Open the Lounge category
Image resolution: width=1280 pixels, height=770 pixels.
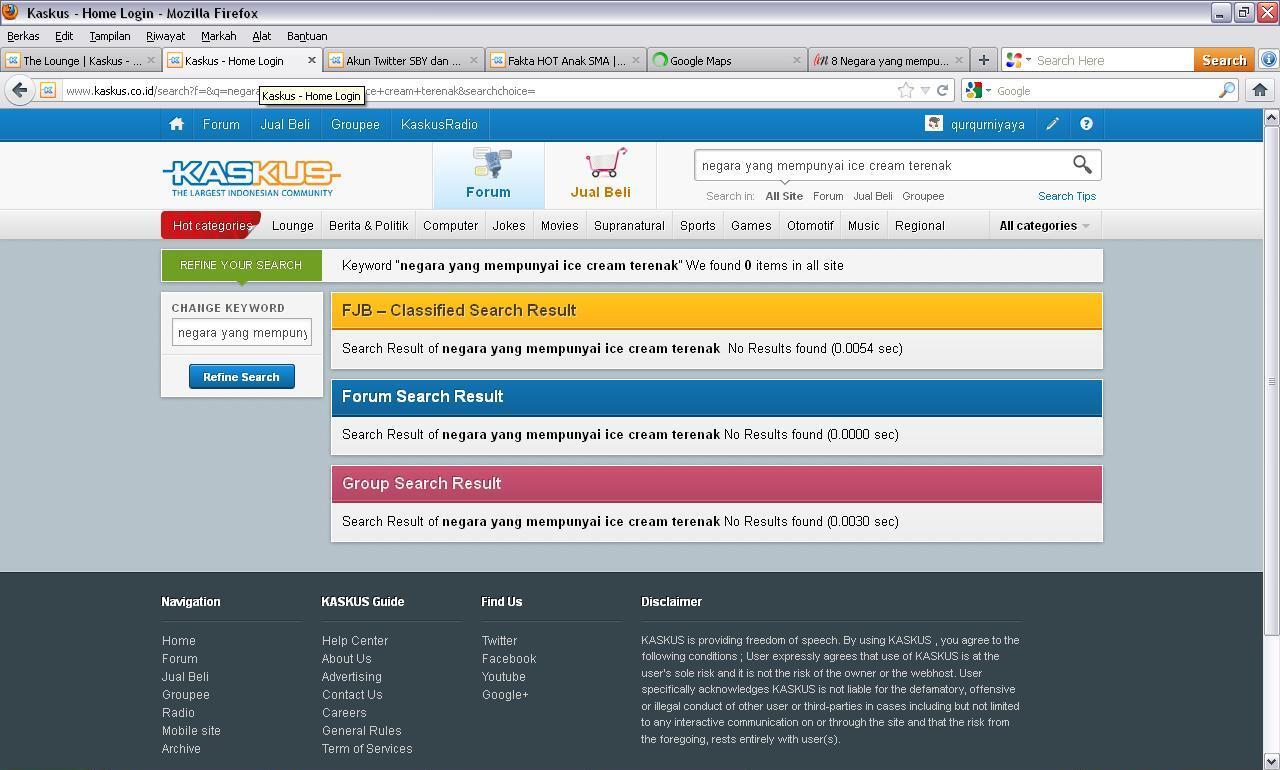pyautogui.click(x=293, y=226)
